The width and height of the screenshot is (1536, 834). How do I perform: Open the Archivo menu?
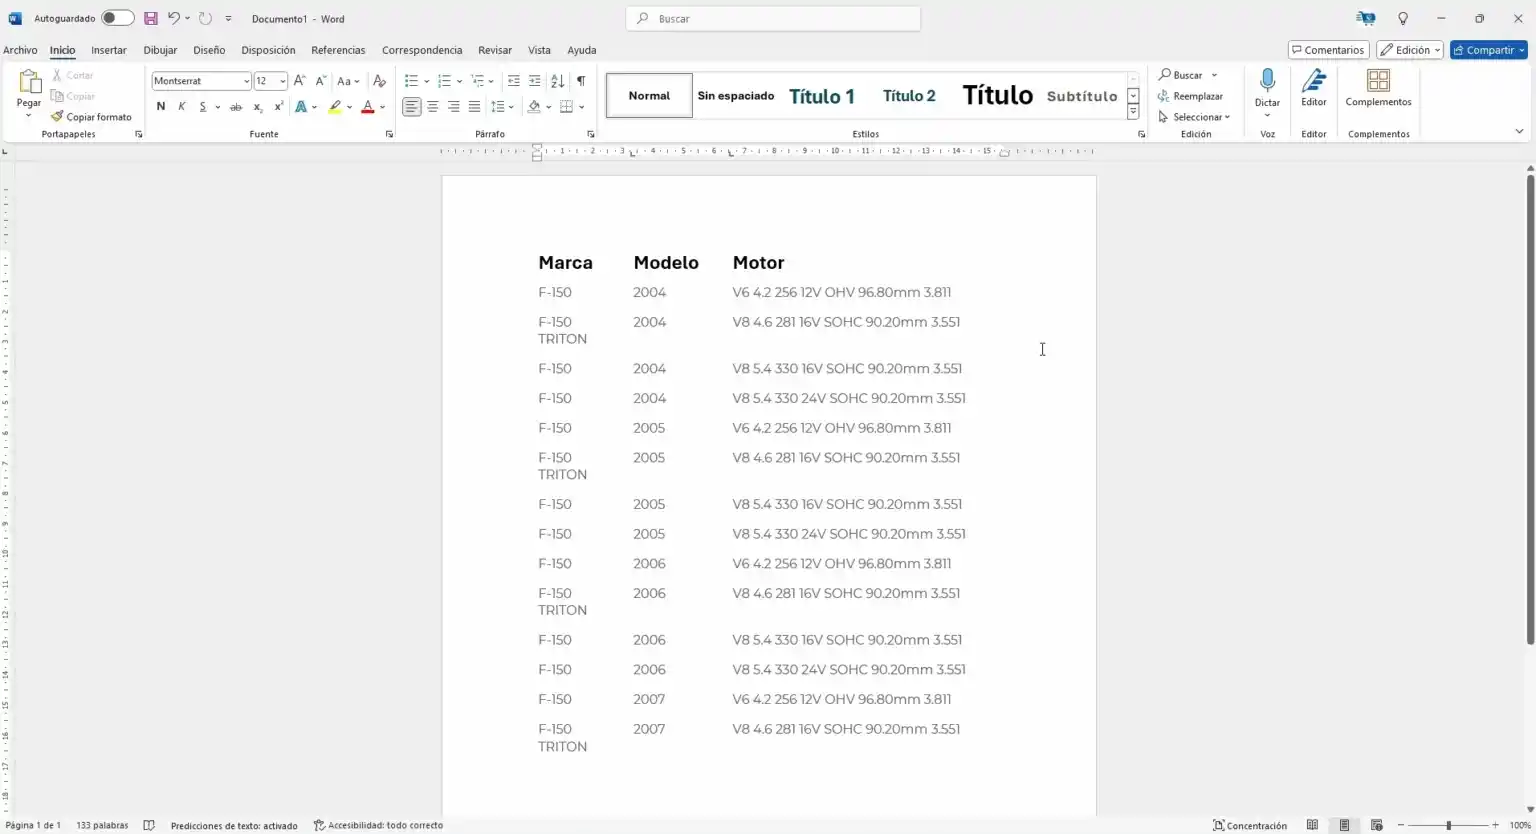[x=20, y=50]
